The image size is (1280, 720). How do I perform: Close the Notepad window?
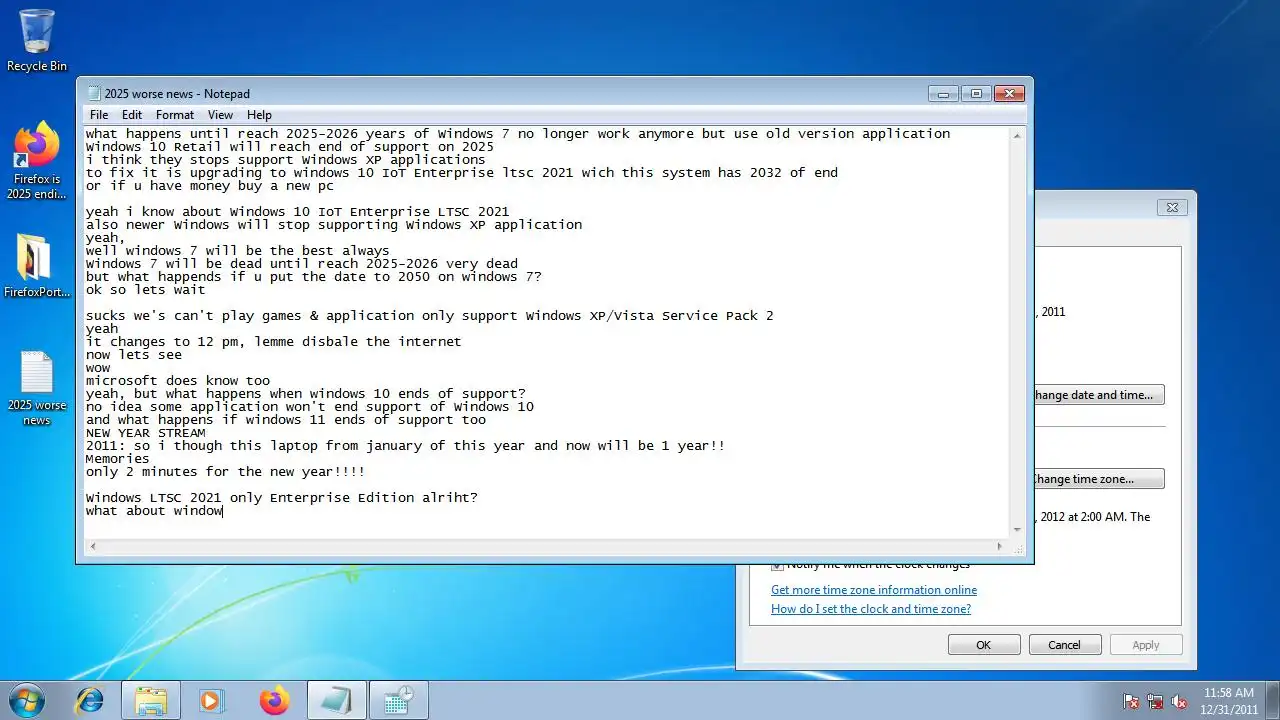point(1009,93)
